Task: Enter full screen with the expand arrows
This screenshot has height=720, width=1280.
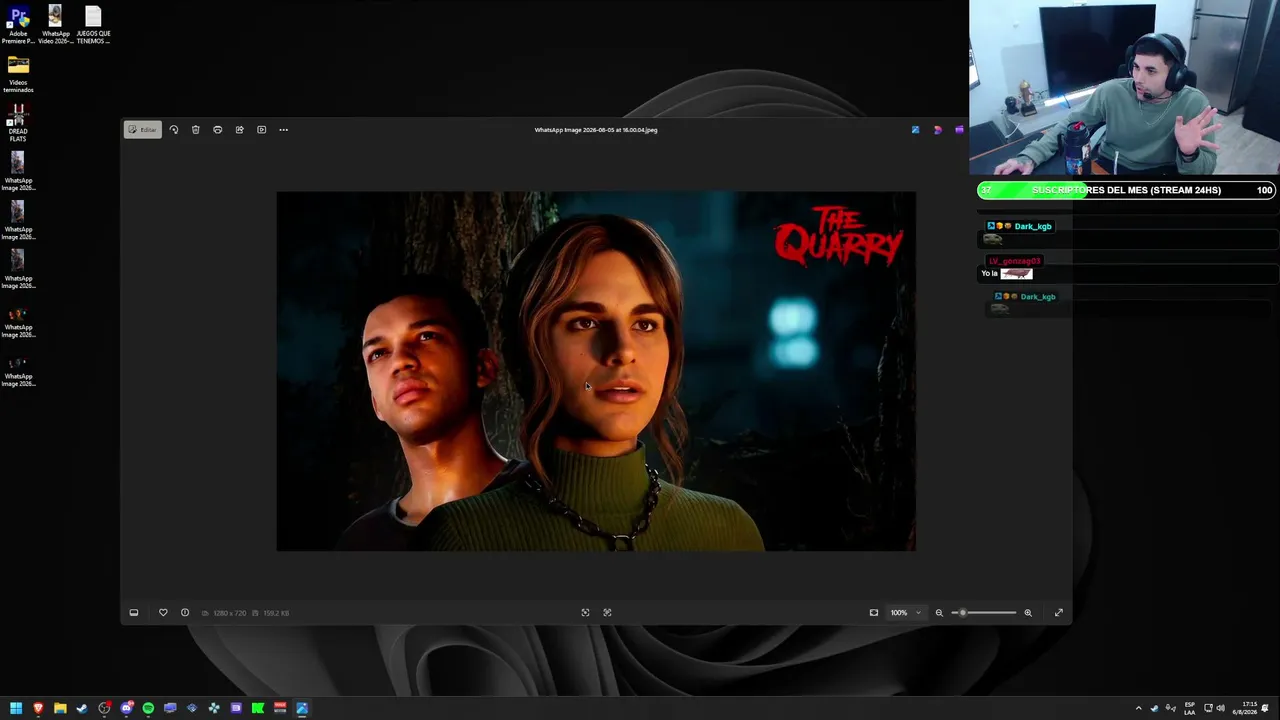Action: pos(1059,613)
